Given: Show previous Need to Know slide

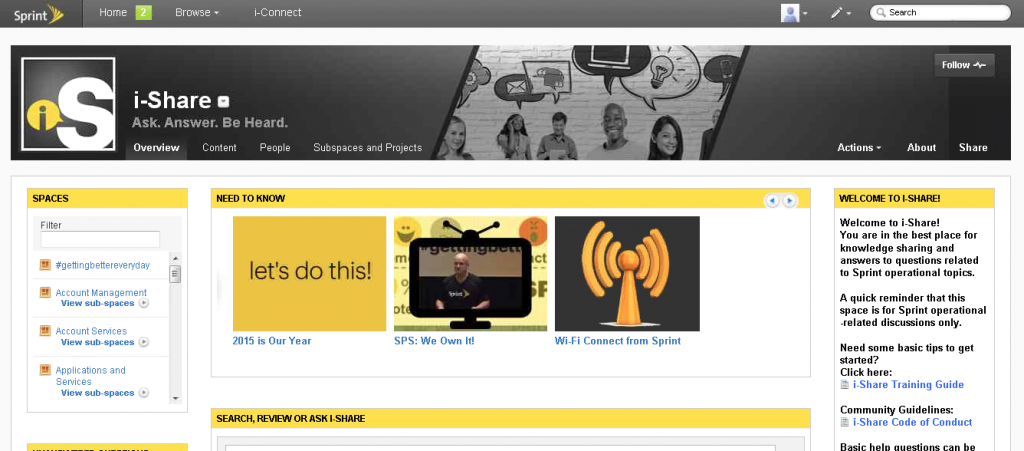Looking at the screenshot, I should 771,200.
